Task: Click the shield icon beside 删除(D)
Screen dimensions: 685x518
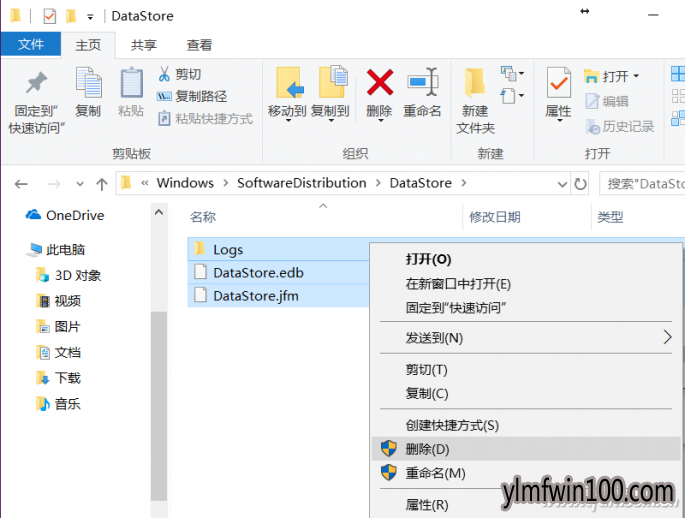Action: pos(388,449)
